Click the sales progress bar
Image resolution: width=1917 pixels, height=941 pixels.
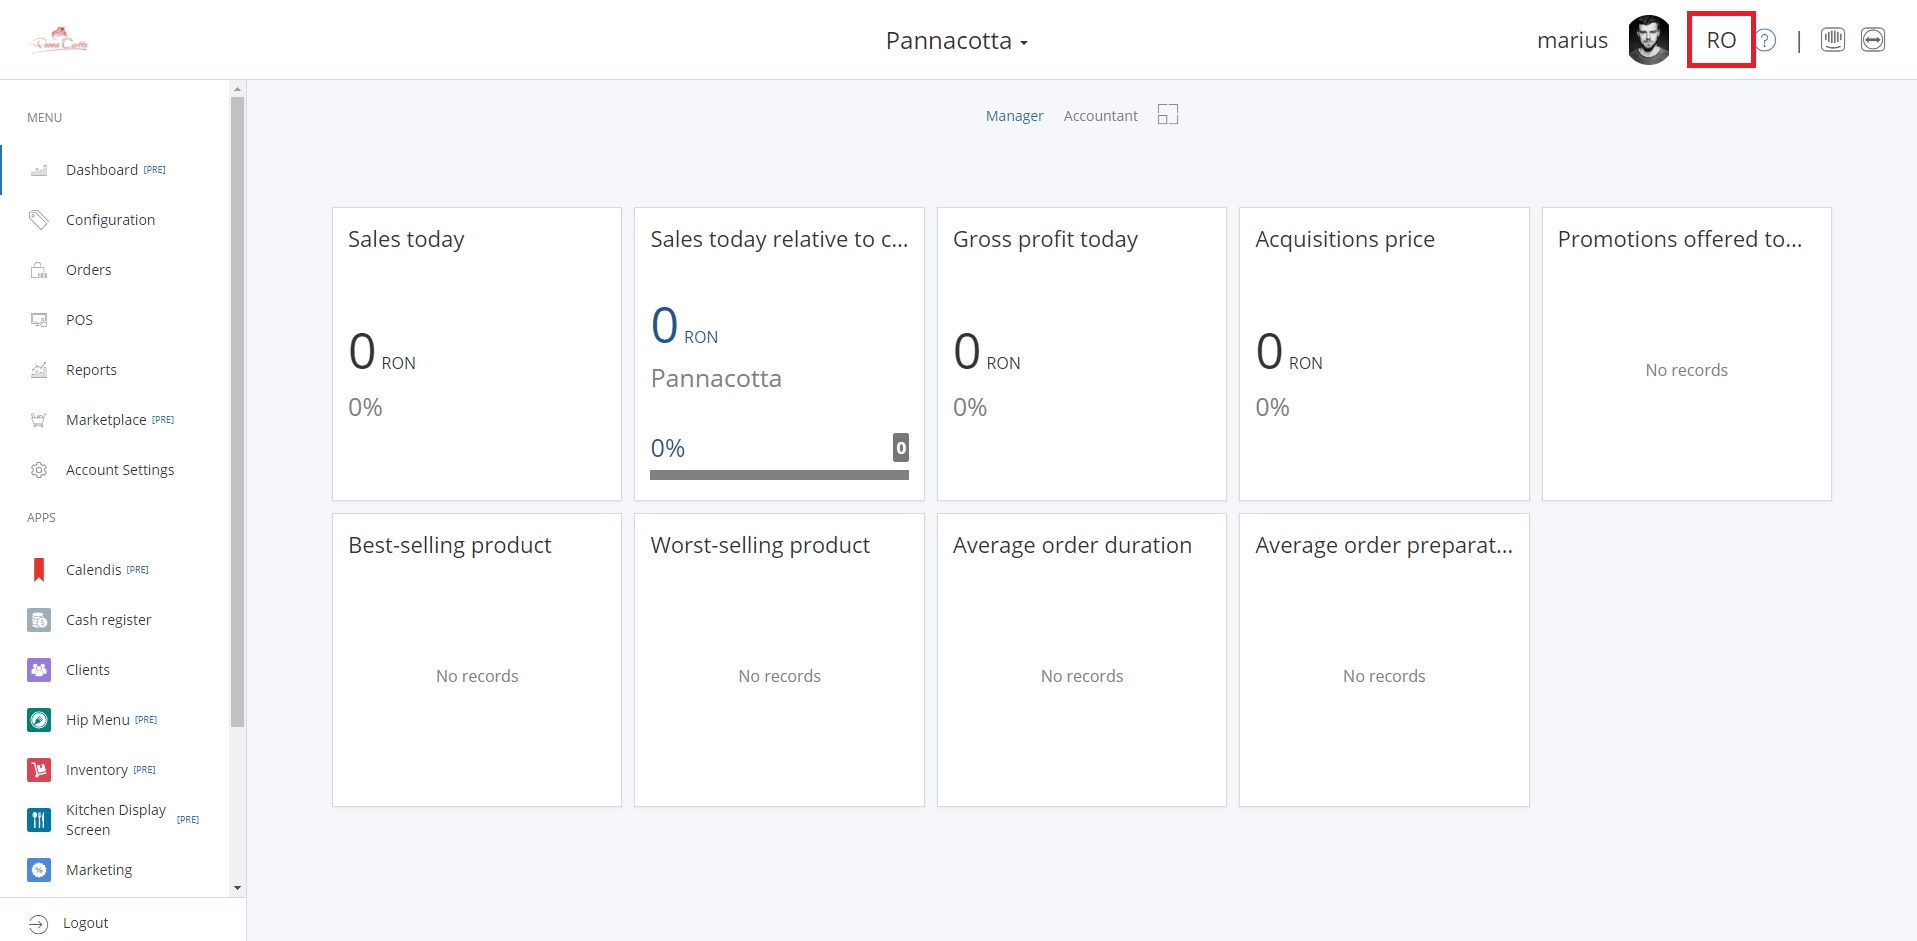point(779,475)
